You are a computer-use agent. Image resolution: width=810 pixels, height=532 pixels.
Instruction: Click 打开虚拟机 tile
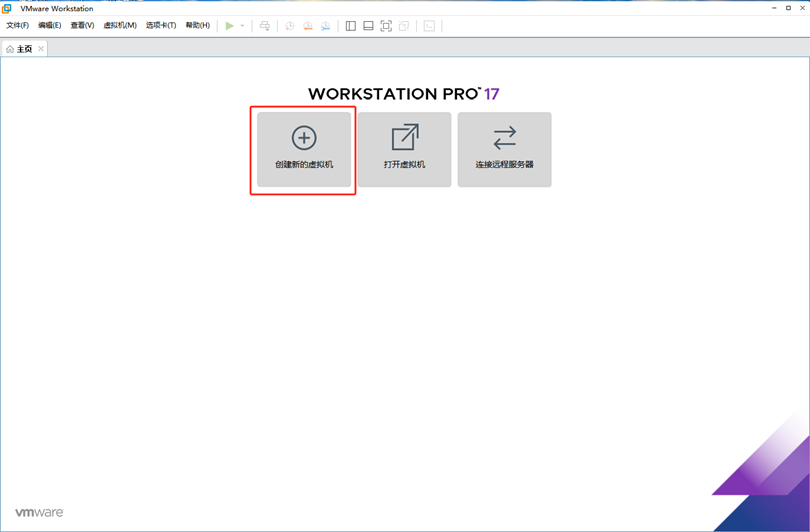(x=404, y=150)
